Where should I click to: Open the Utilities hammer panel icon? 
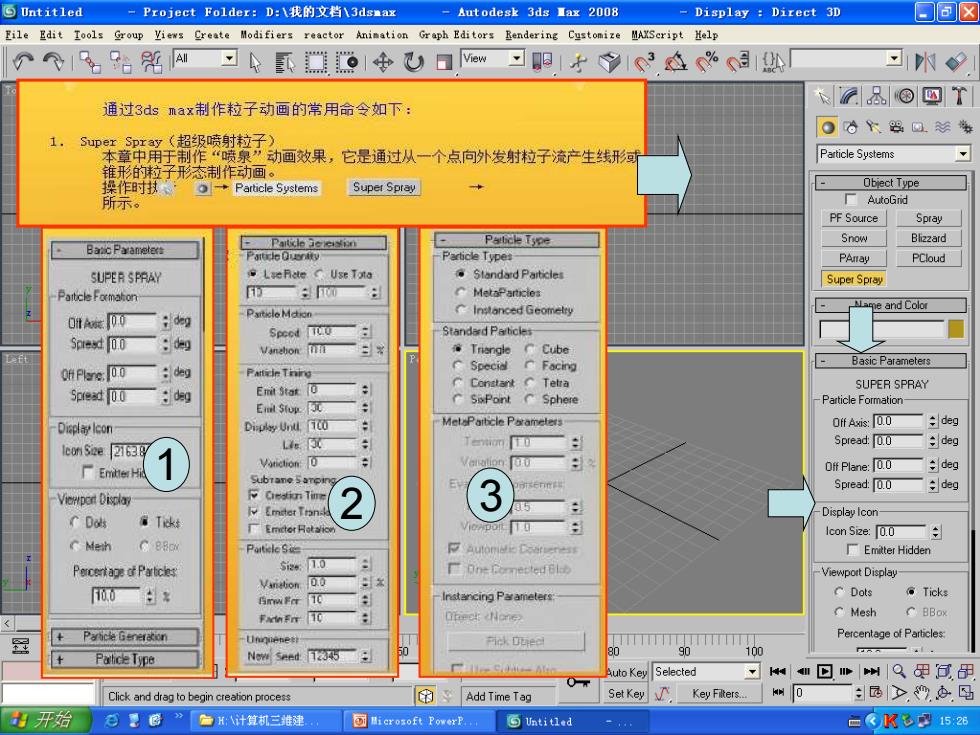(959, 96)
